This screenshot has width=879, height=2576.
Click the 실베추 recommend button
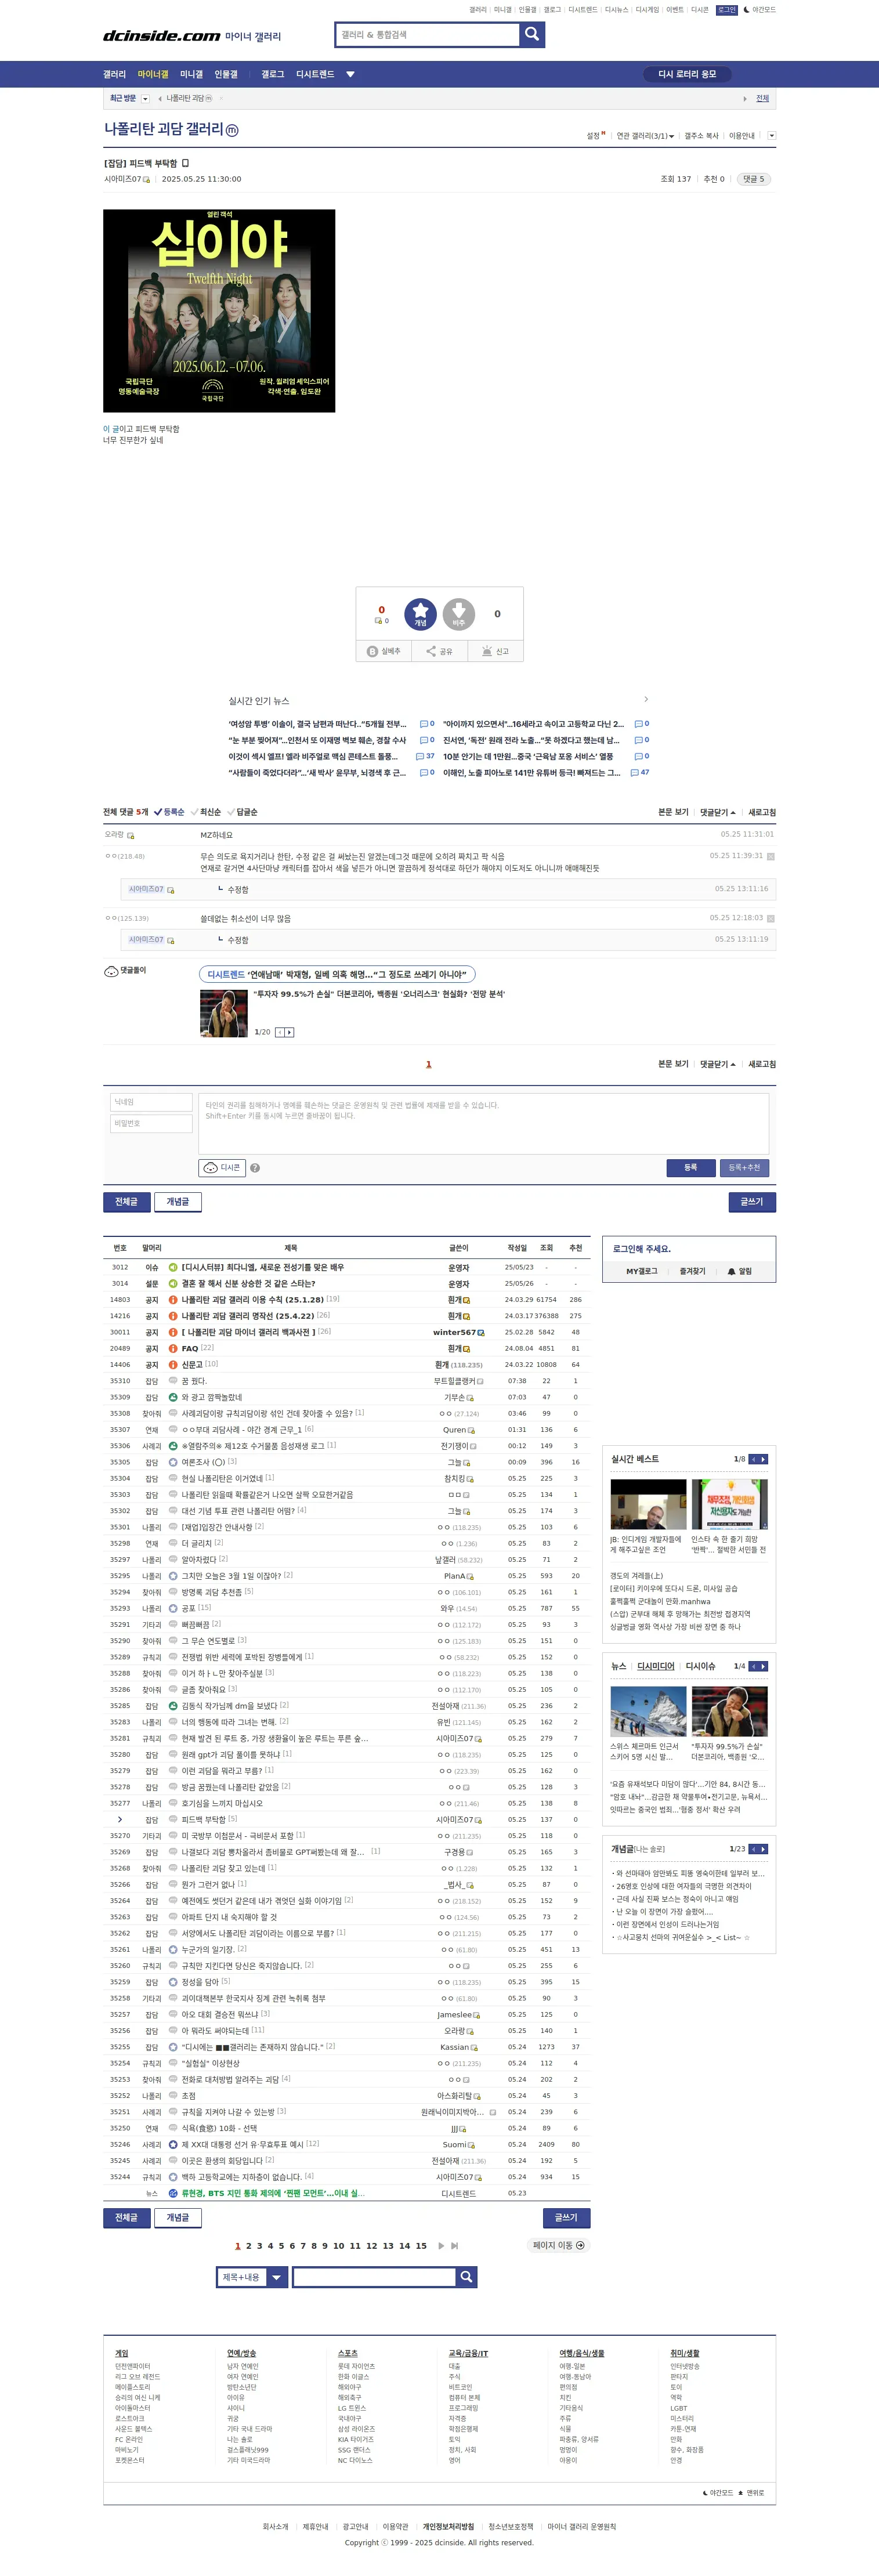[x=384, y=651]
